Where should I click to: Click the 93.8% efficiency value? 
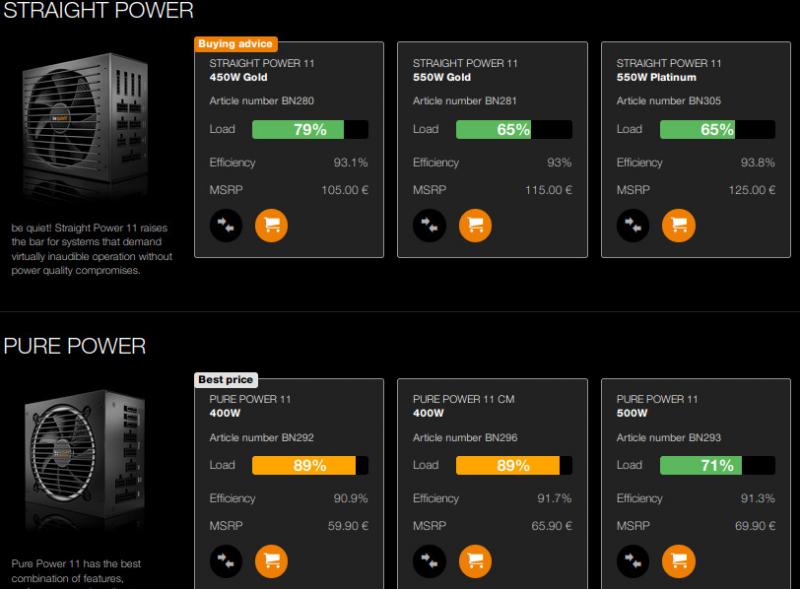click(758, 162)
